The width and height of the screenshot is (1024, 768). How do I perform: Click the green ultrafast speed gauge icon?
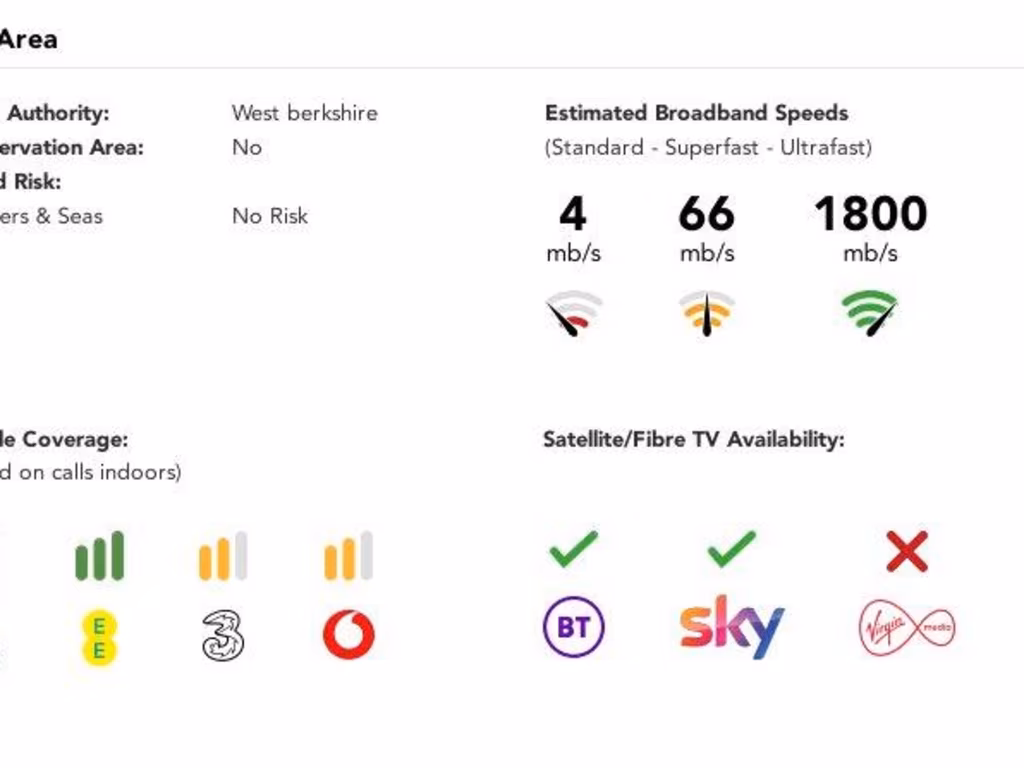click(x=869, y=313)
